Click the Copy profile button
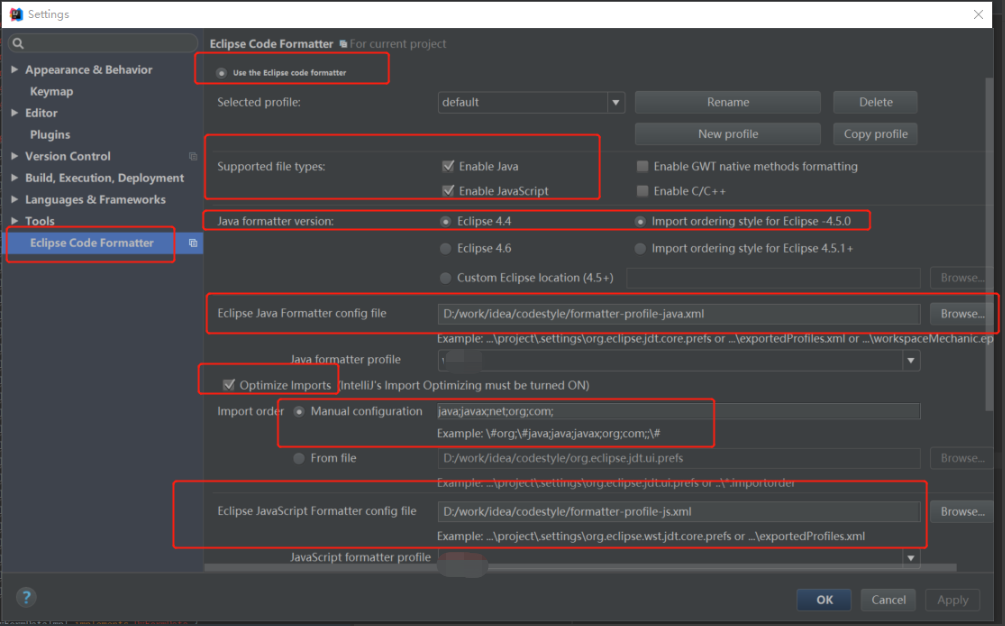 (875, 134)
